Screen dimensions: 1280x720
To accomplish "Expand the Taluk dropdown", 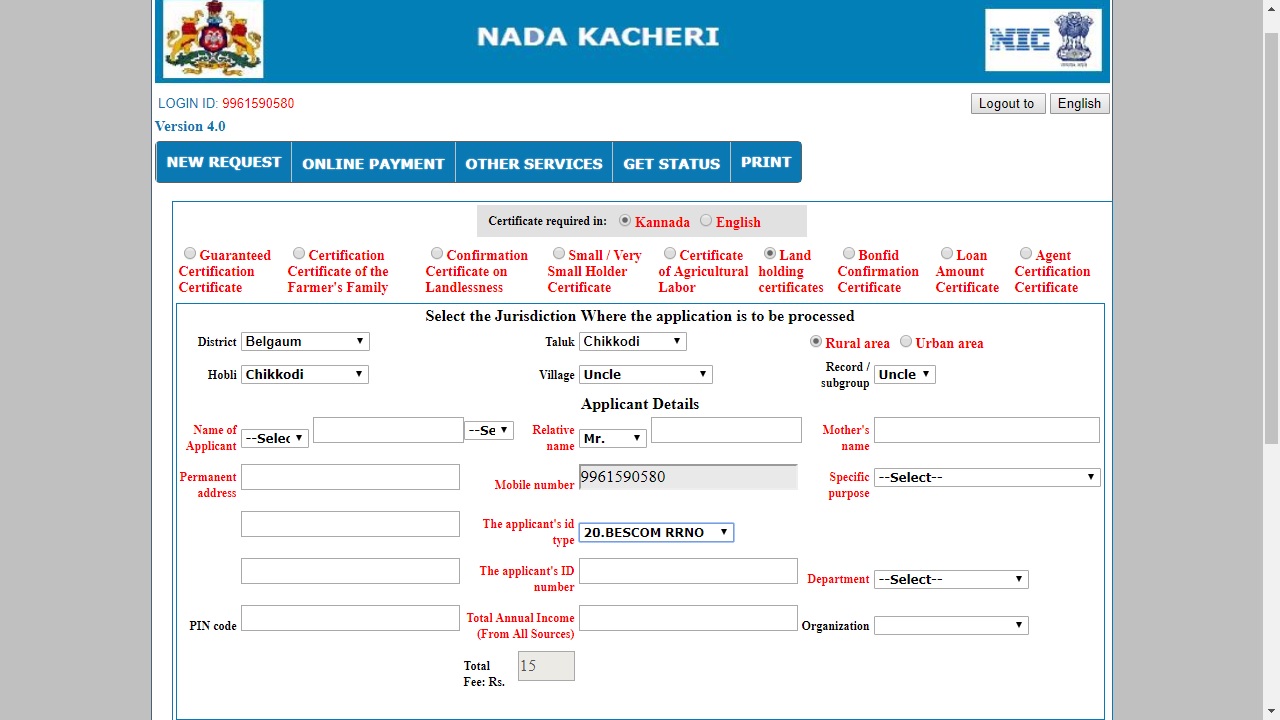I will pyautogui.click(x=632, y=341).
